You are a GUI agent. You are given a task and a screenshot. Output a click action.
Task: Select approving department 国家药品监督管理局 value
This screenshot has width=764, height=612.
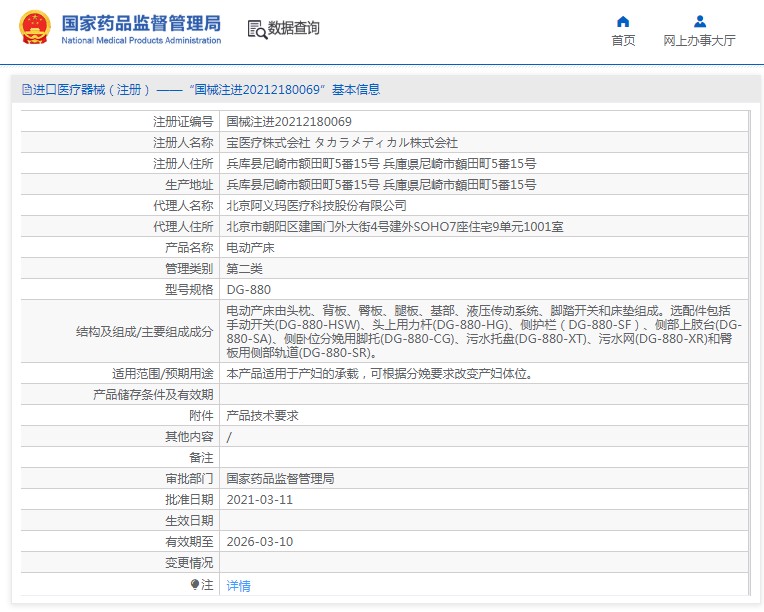click(281, 478)
